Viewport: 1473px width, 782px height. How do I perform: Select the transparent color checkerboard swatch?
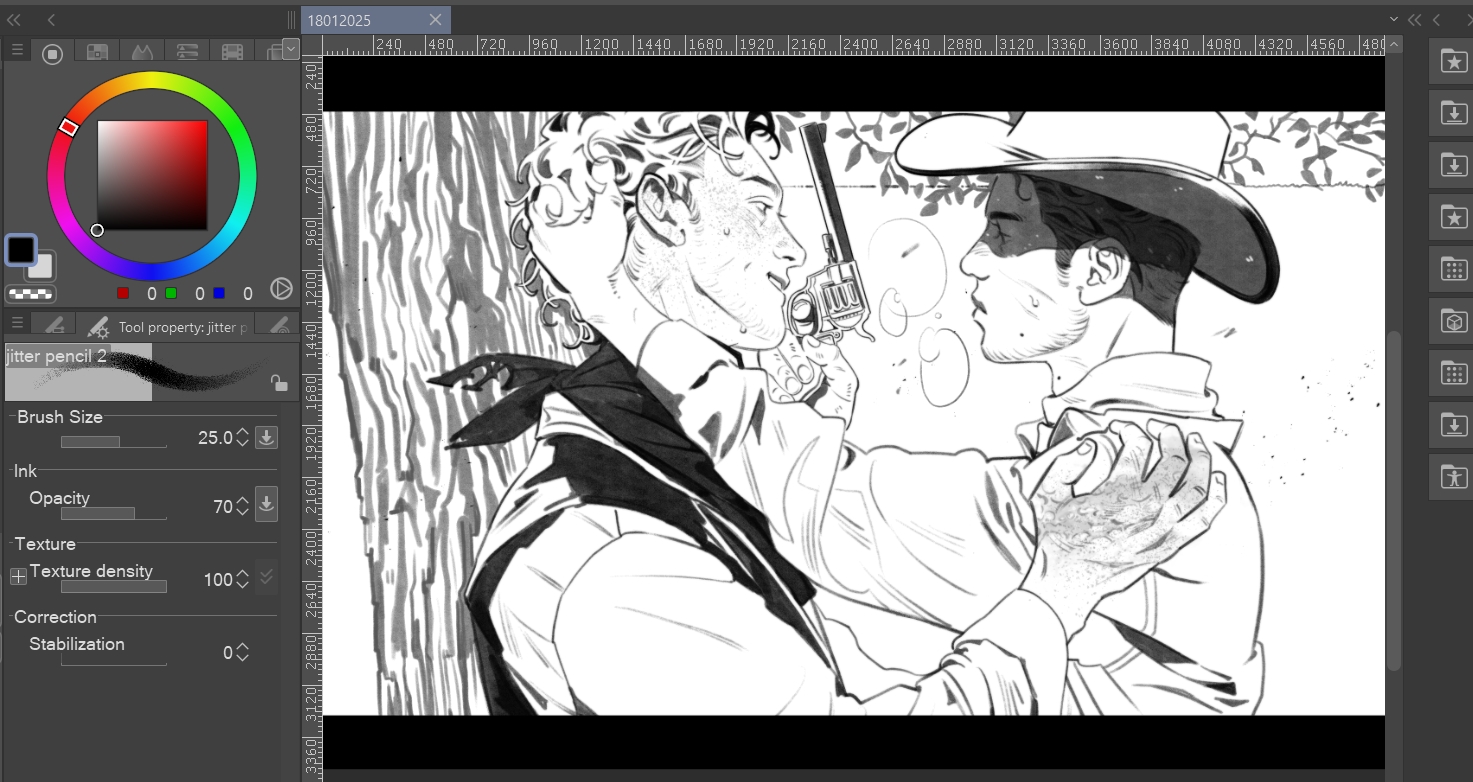(30, 294)
